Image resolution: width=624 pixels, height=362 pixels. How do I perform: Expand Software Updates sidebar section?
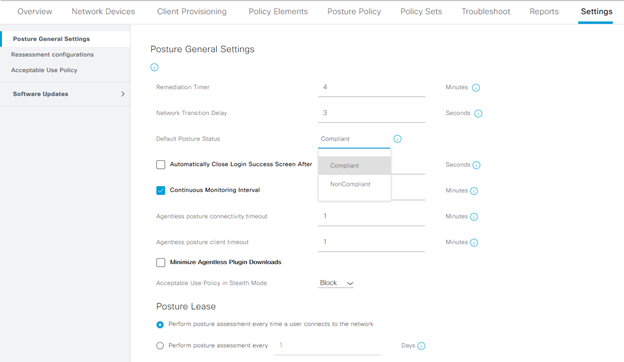tap(65, 94)
